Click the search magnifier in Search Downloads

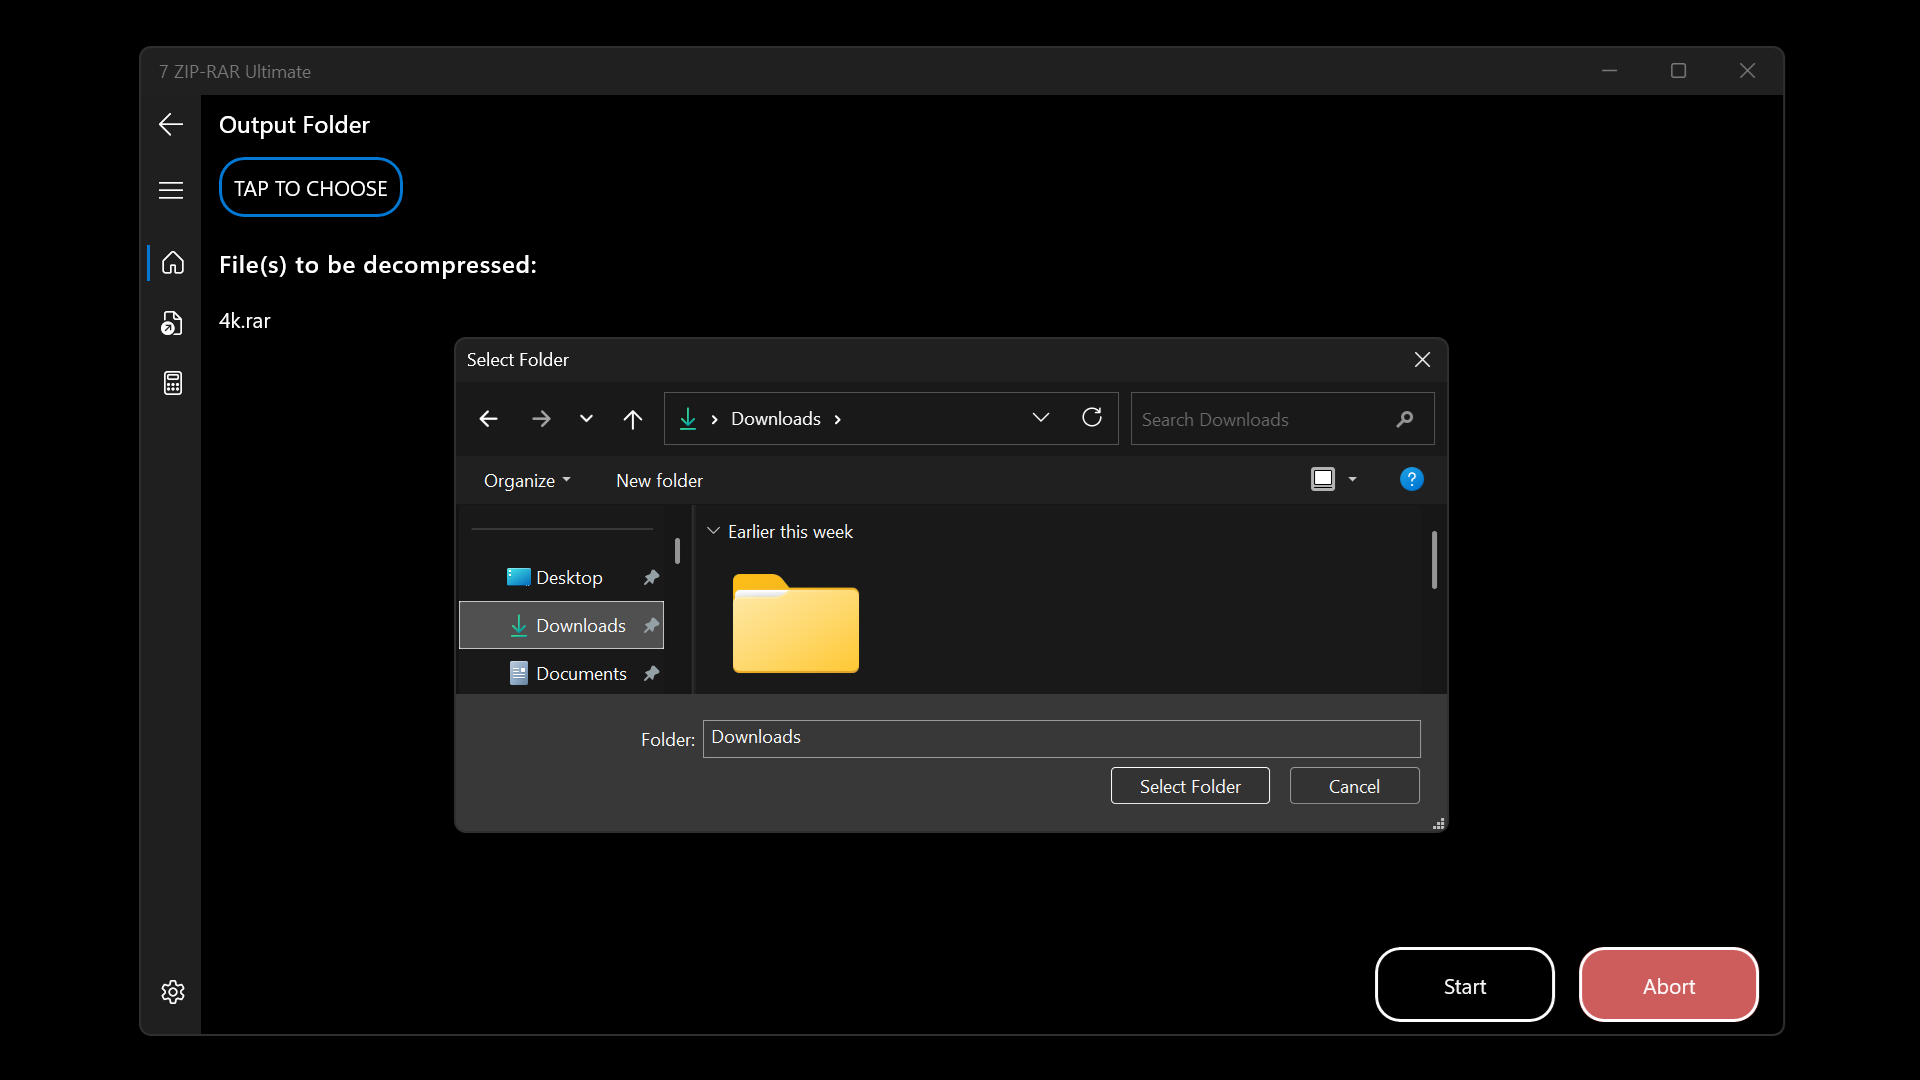(x=1404, y=419)
